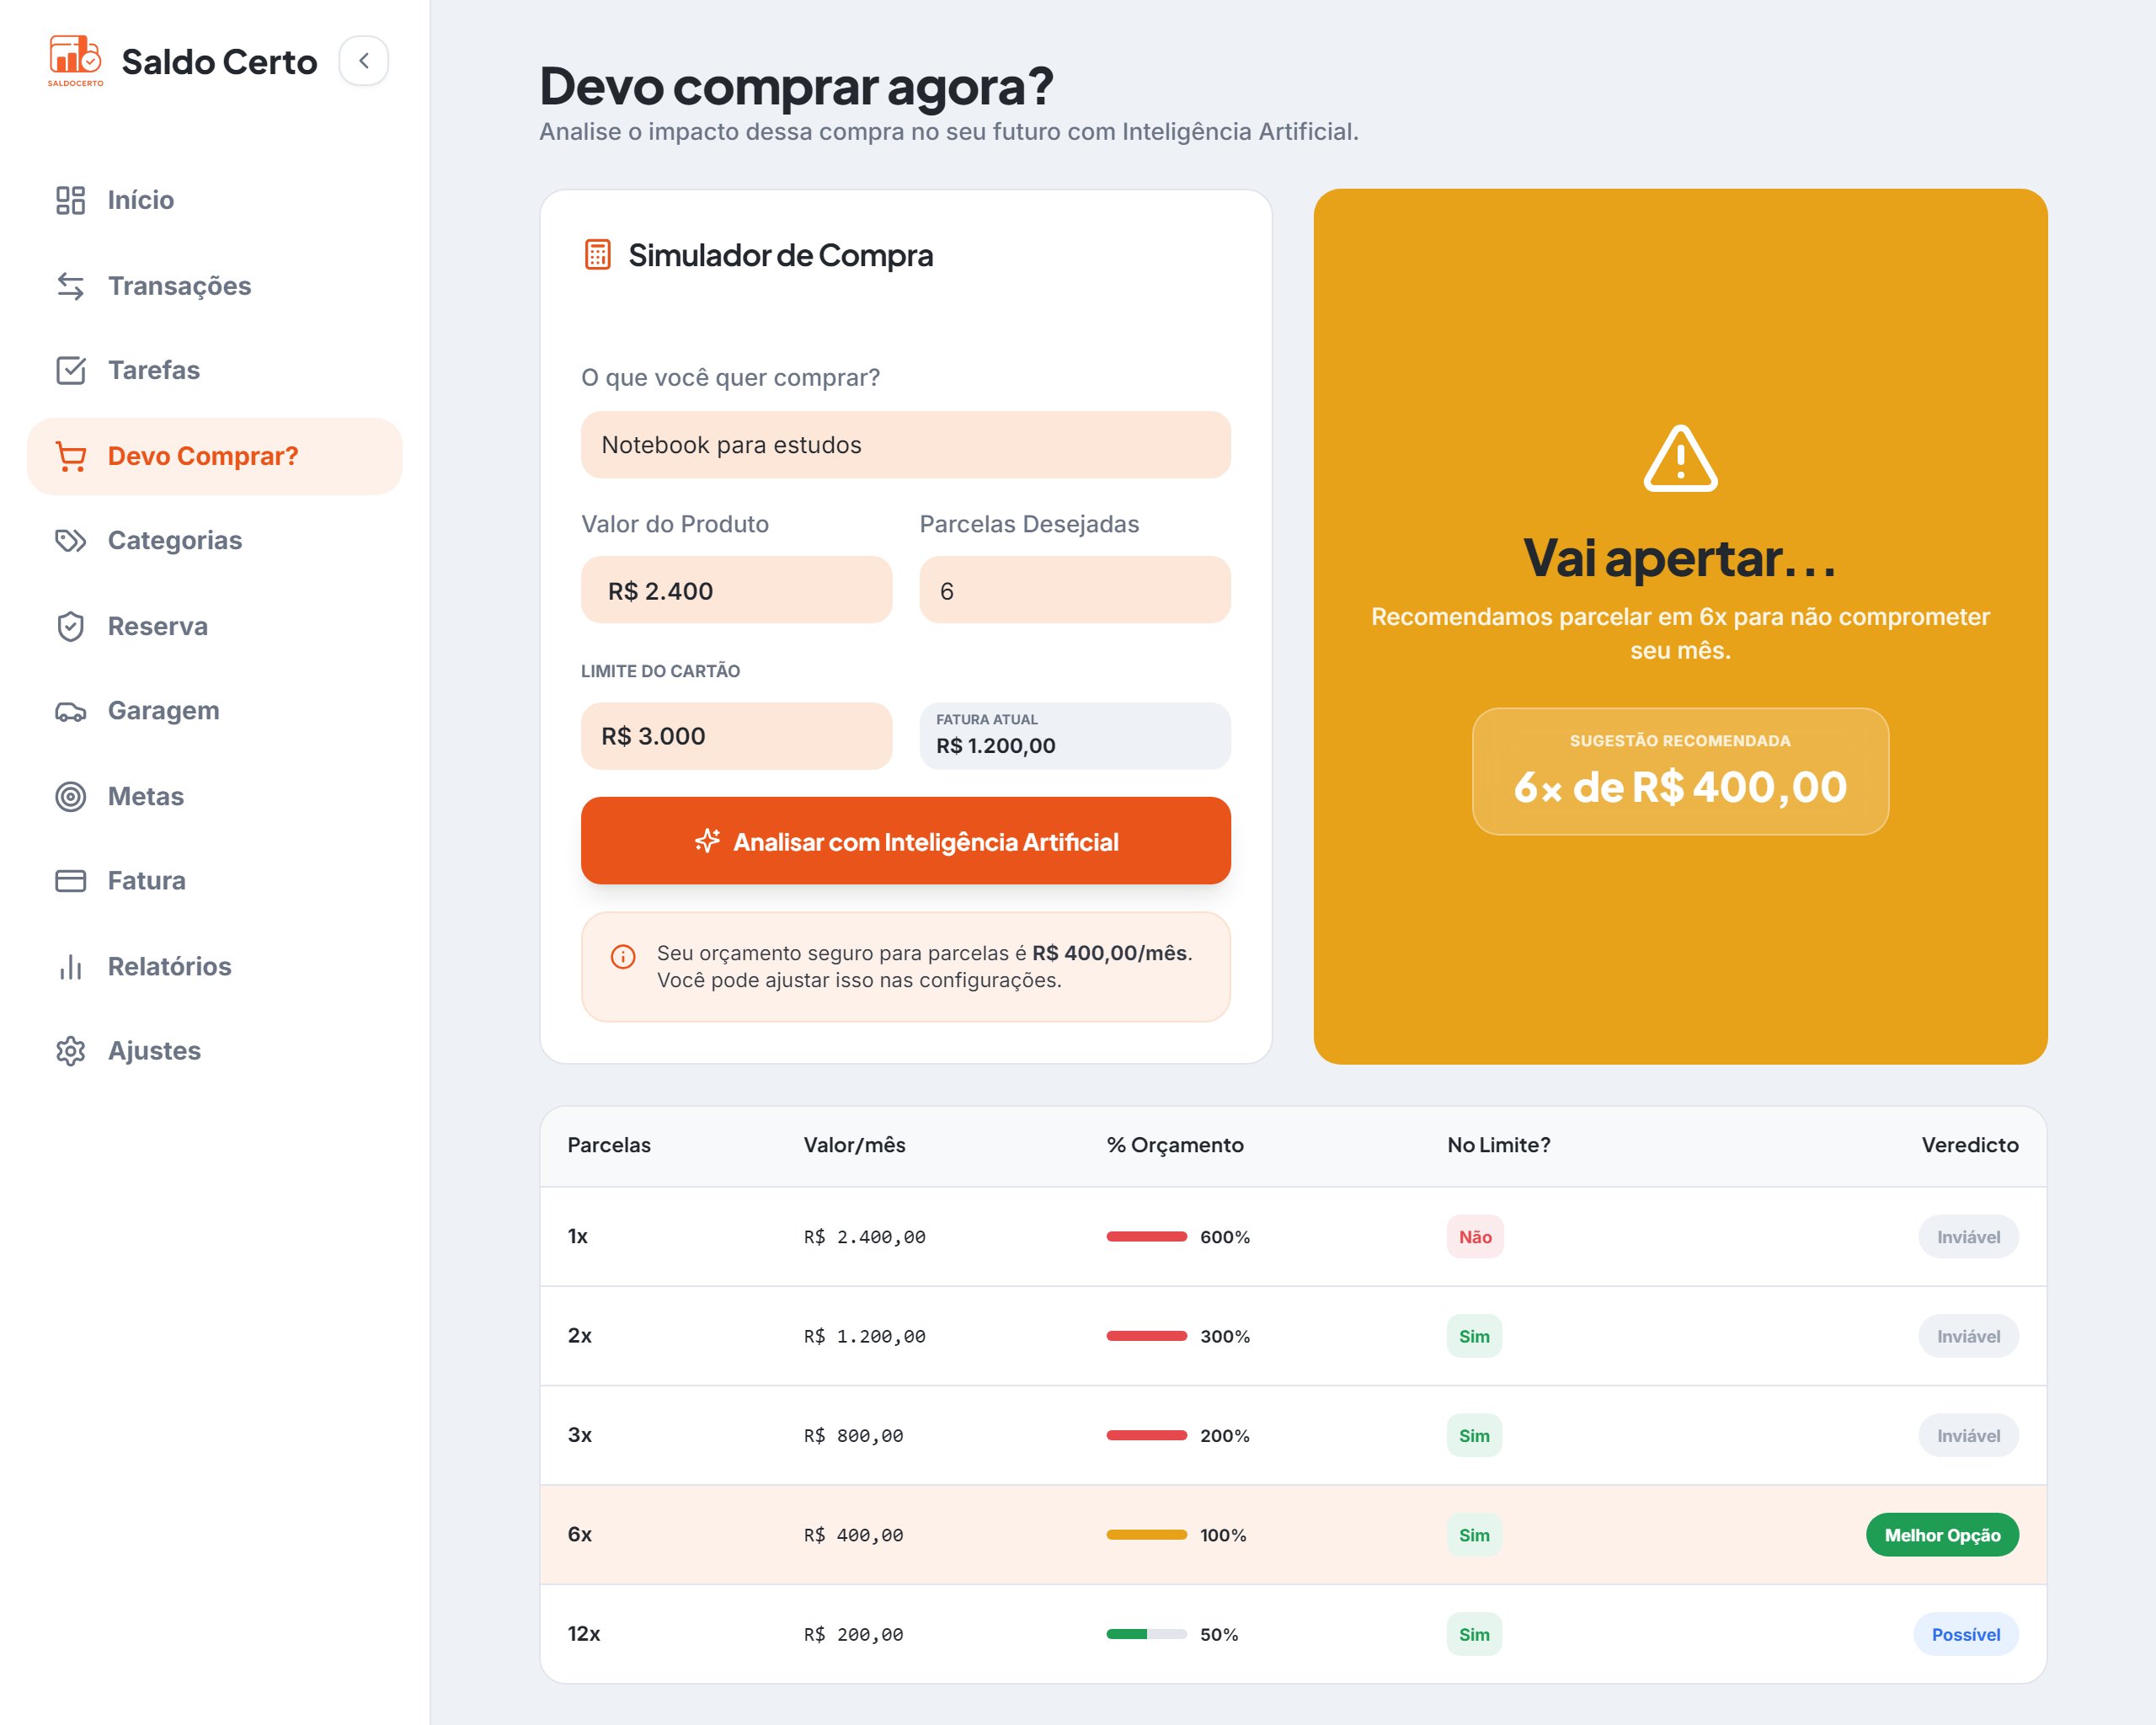Screen dimensions: 2156x1725
Task: Click the Devo Comprar shopping cart icon
Action: tap(71, 456)
